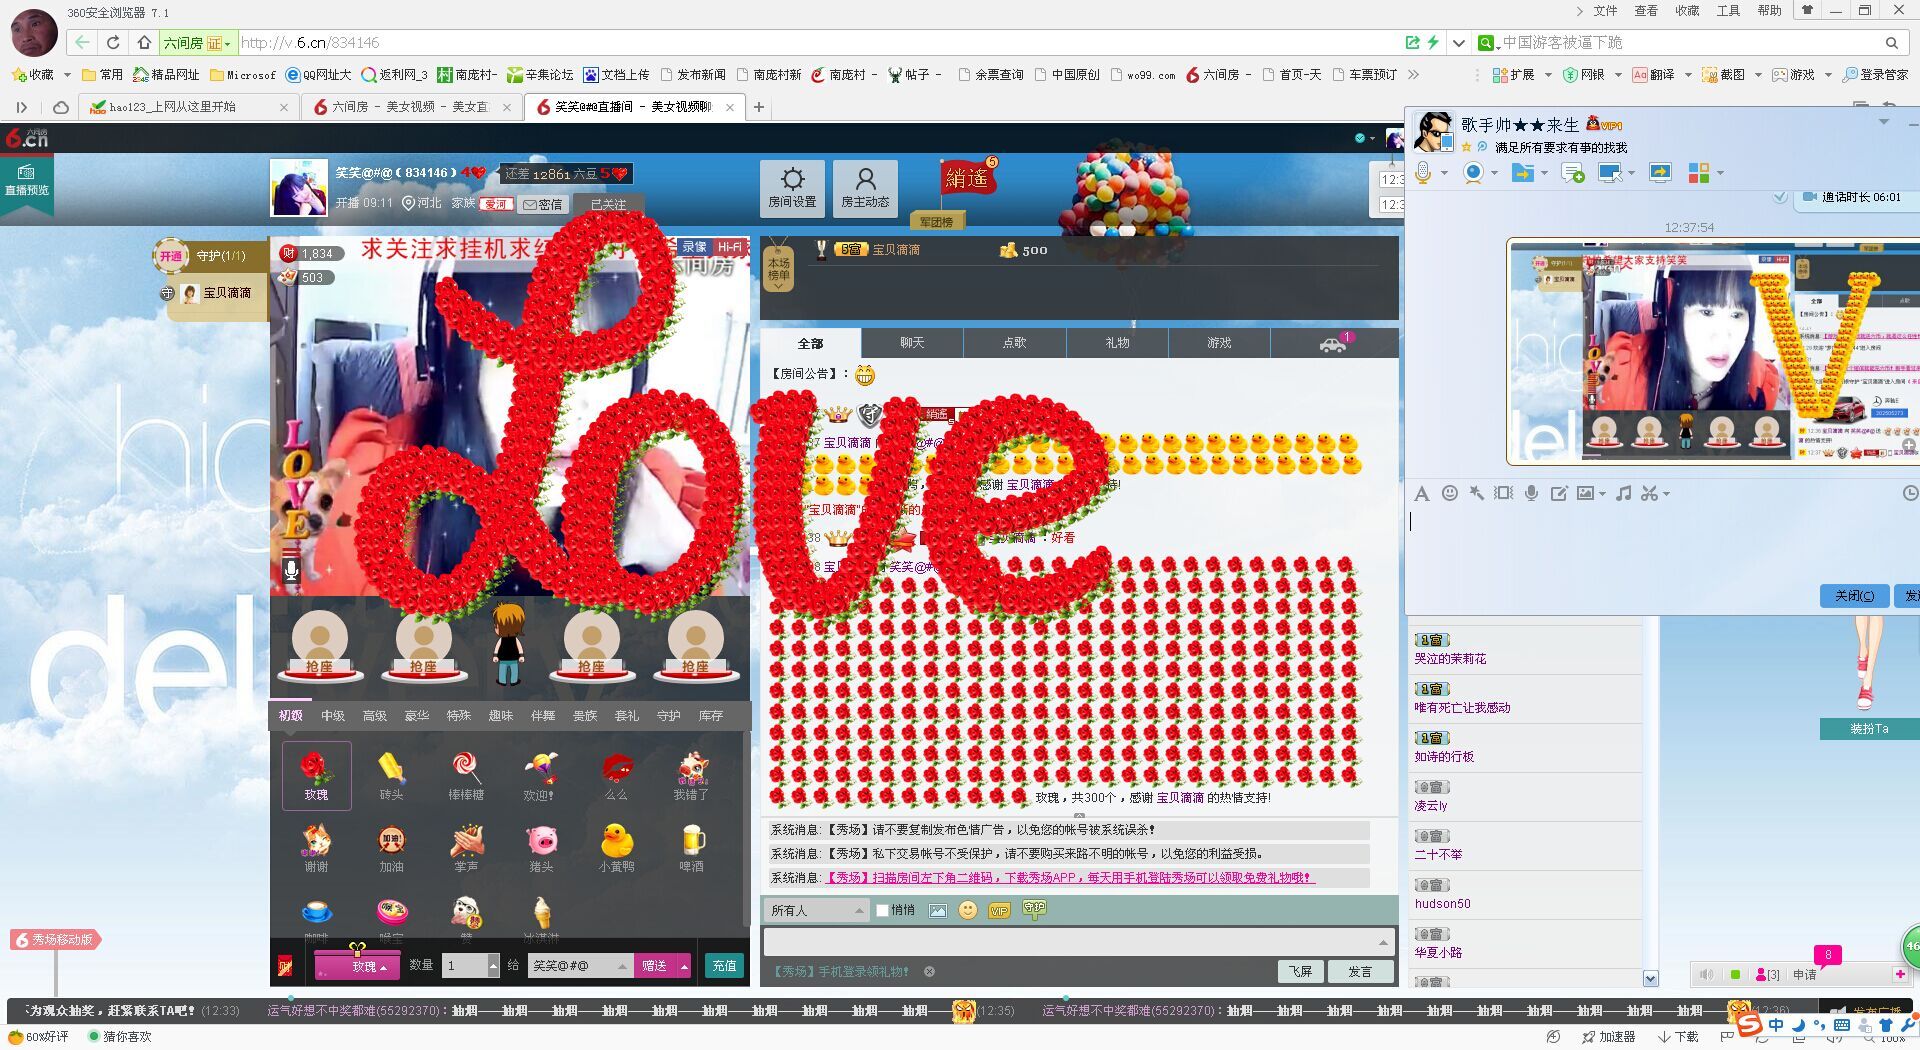Select the 猪头 pig gift
This screenshot has height=1050, width=1920.
[541, 847]
